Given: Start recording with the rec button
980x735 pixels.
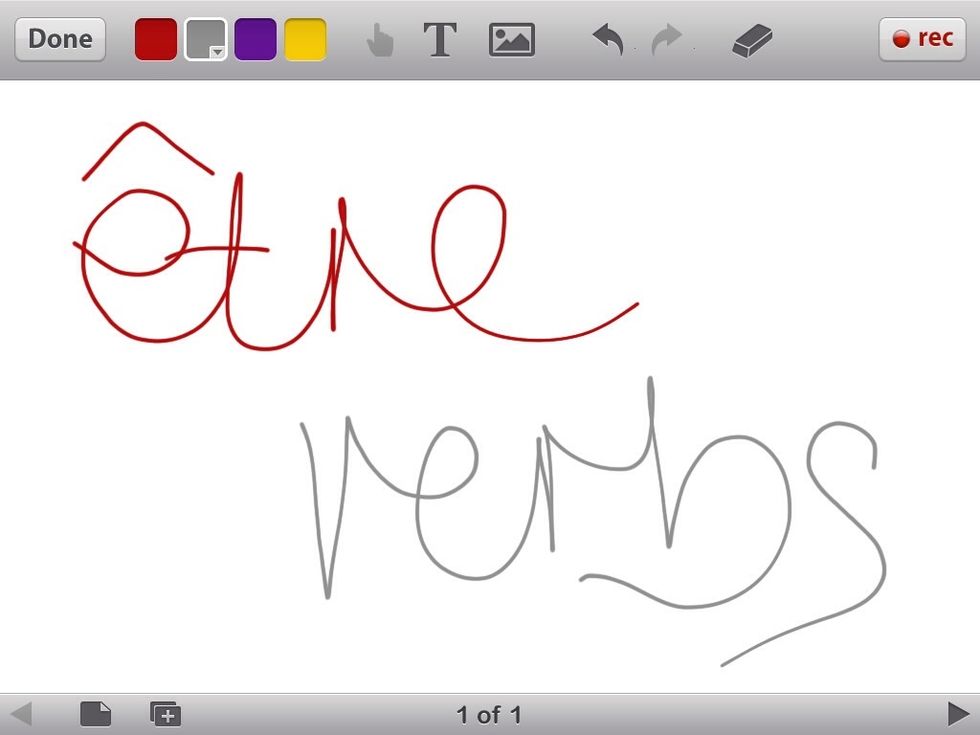Looking at the screenshot, I should 922,39.
